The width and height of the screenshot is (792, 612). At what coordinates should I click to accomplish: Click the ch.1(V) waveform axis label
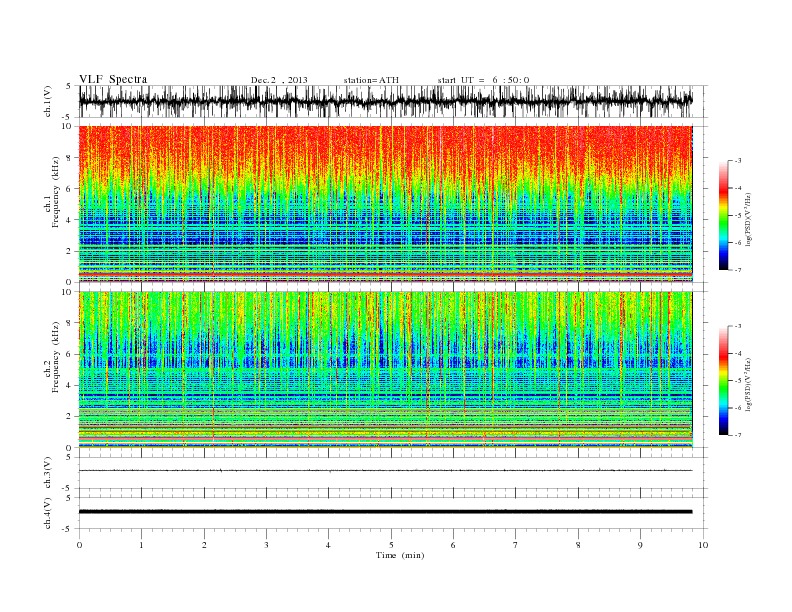click(x=48, y=101)
